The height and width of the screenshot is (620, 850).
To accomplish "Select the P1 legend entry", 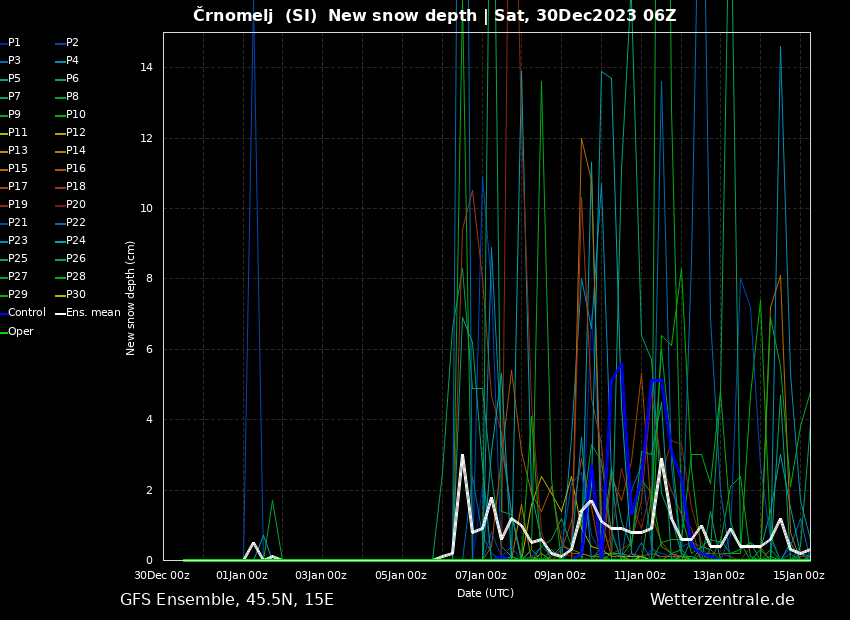I will (x=14, y=43).
